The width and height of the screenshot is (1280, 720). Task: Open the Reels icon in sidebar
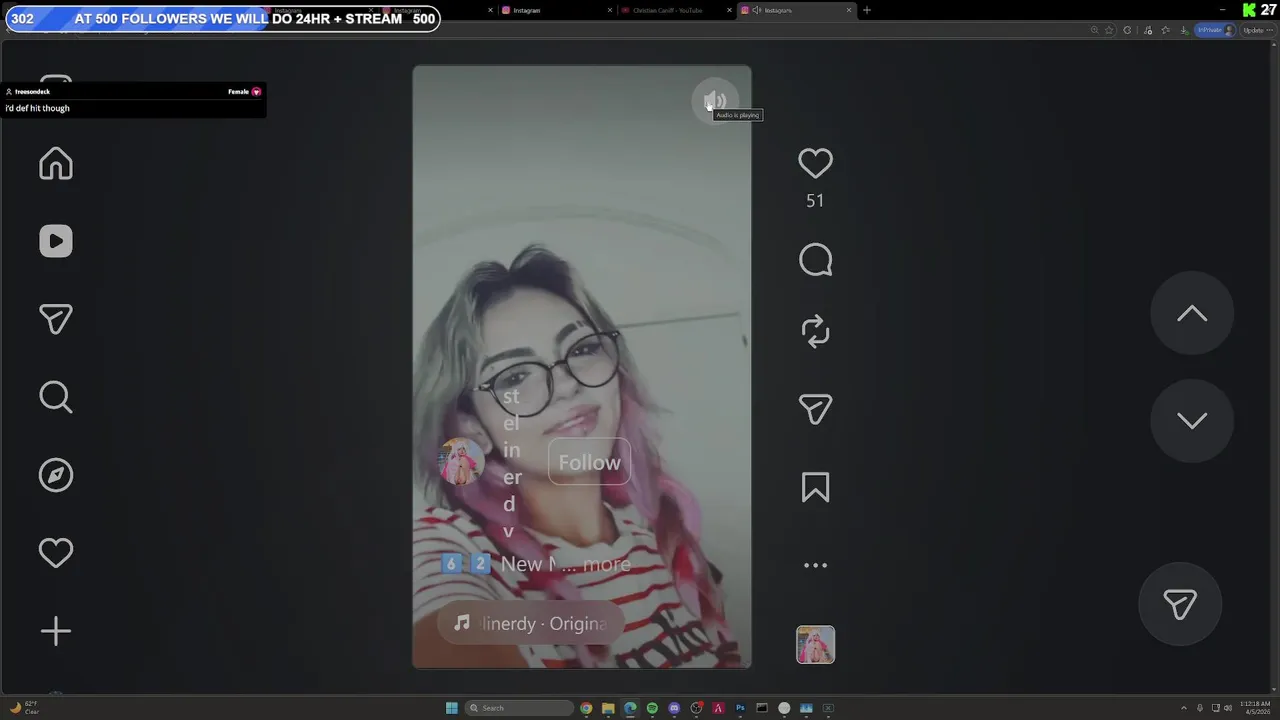pos(56,241)
